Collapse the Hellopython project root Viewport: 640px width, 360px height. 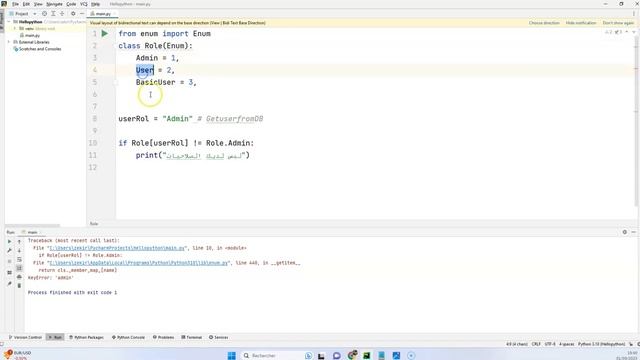click(9, 22)
